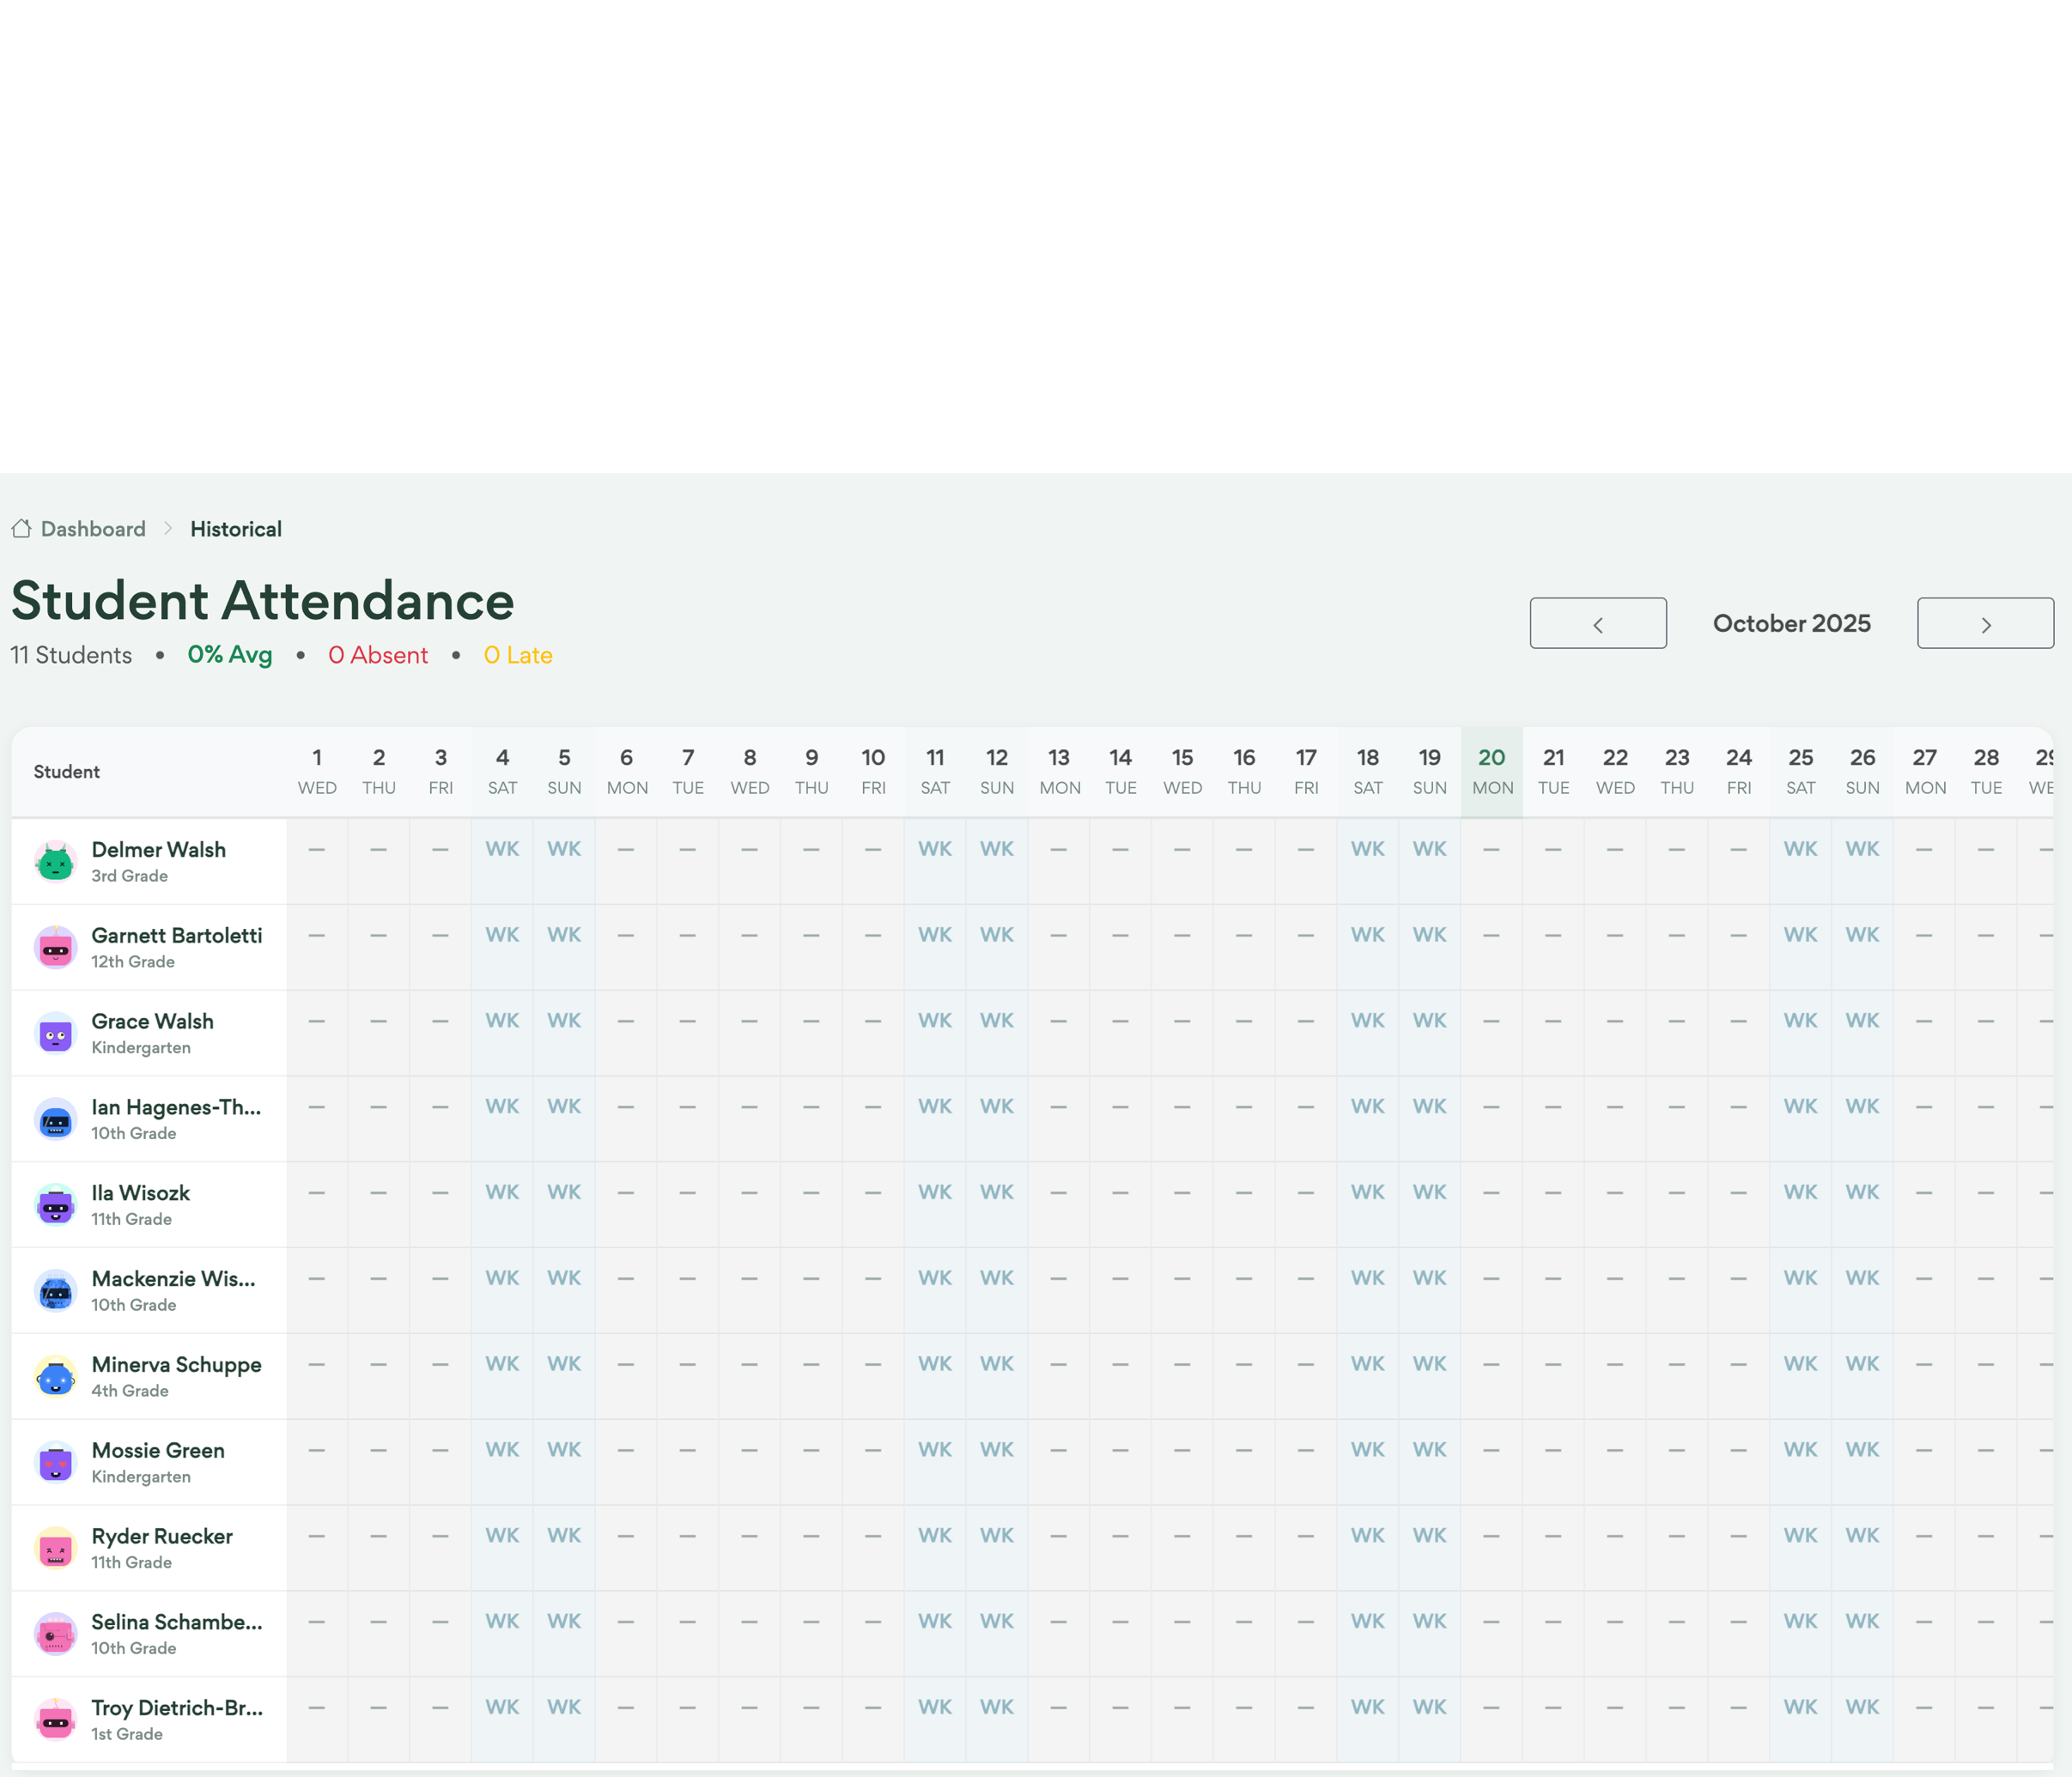Click the Historical breadcrumb

click(236, 529)
